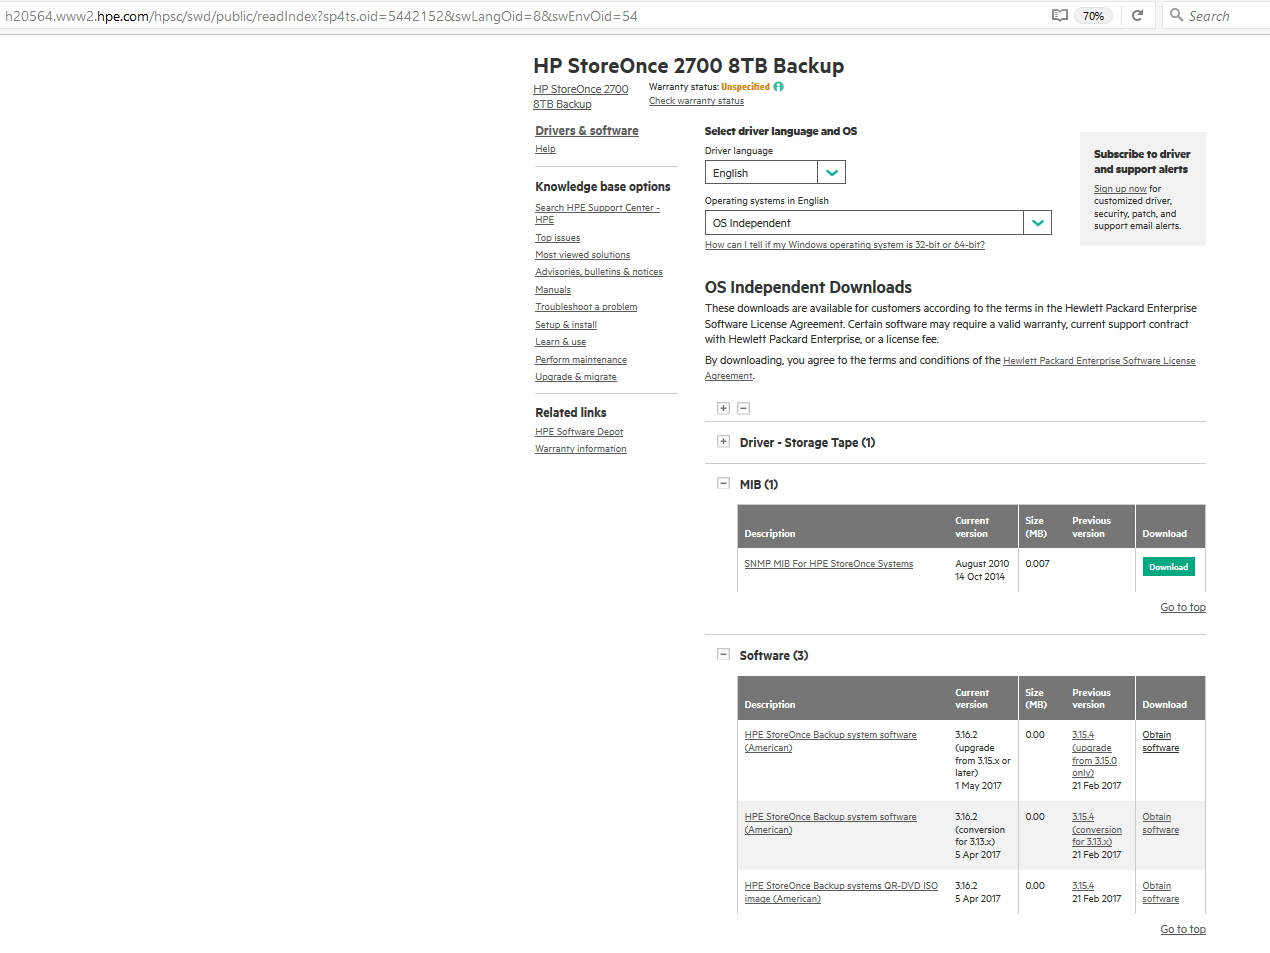The width and height of the screenshot is (1270, 953).
Task: Open previous version 3.15.4 conversion for 3.13.x
Action: 1097,829
